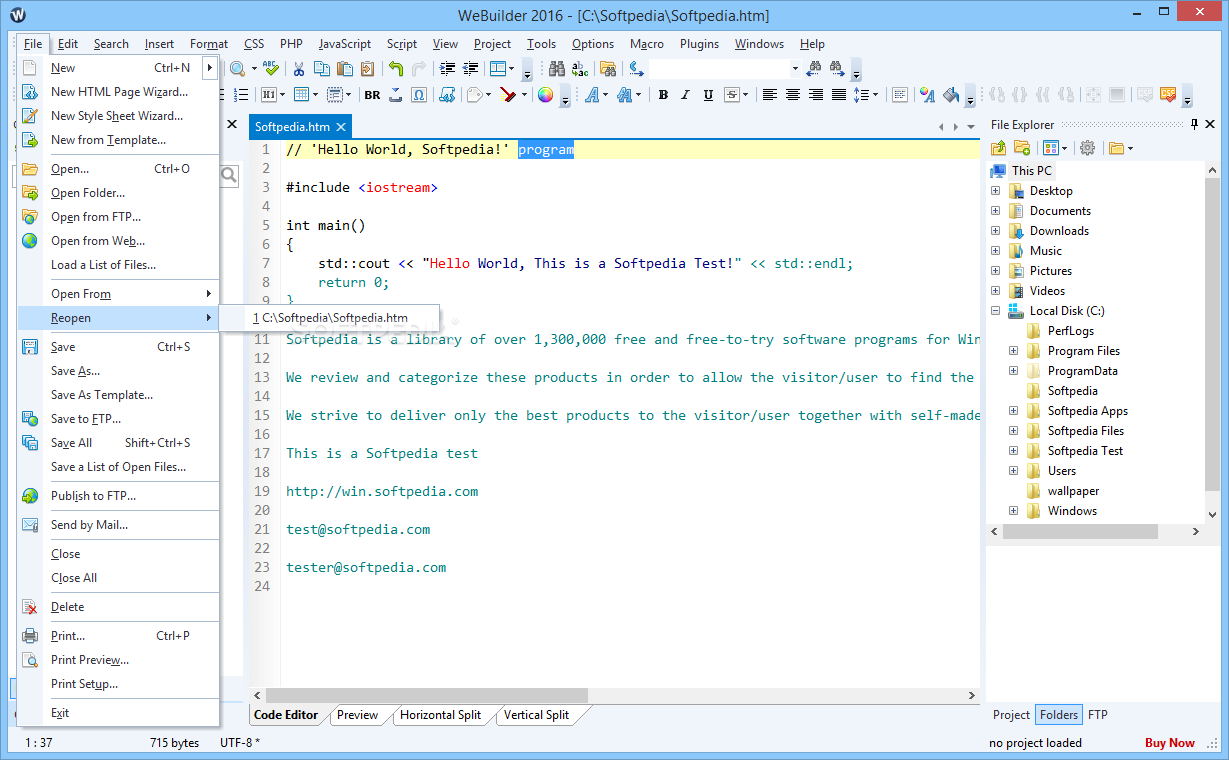Image resolution: width=1229 pixels, height=760 pixels.
Task: Toggle align right
Action: 815,94
